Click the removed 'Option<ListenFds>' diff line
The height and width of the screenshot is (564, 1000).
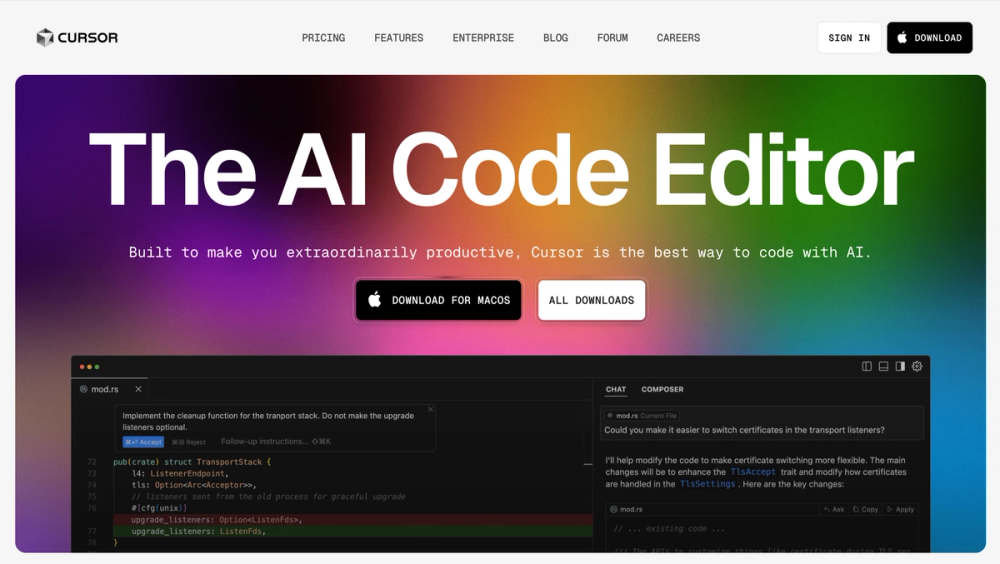[352, 520]
